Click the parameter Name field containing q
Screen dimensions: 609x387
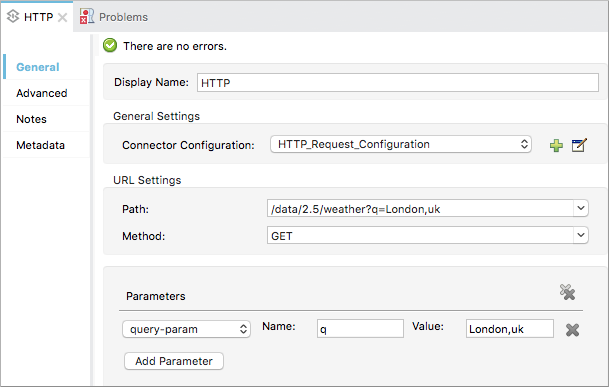(360, 329)
